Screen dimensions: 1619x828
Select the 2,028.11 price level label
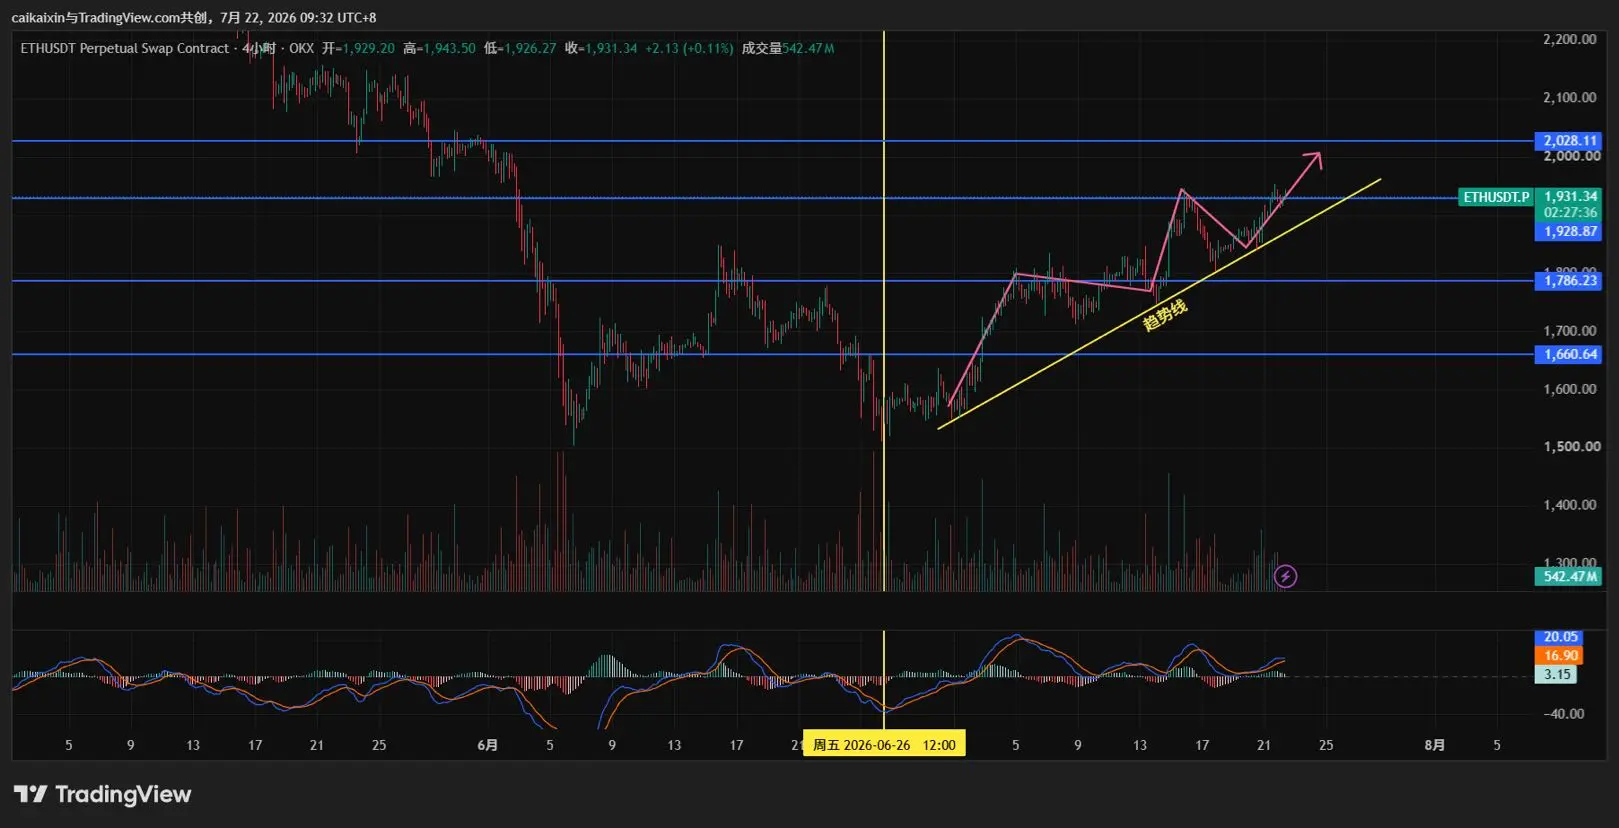(x=1569, y=141)
